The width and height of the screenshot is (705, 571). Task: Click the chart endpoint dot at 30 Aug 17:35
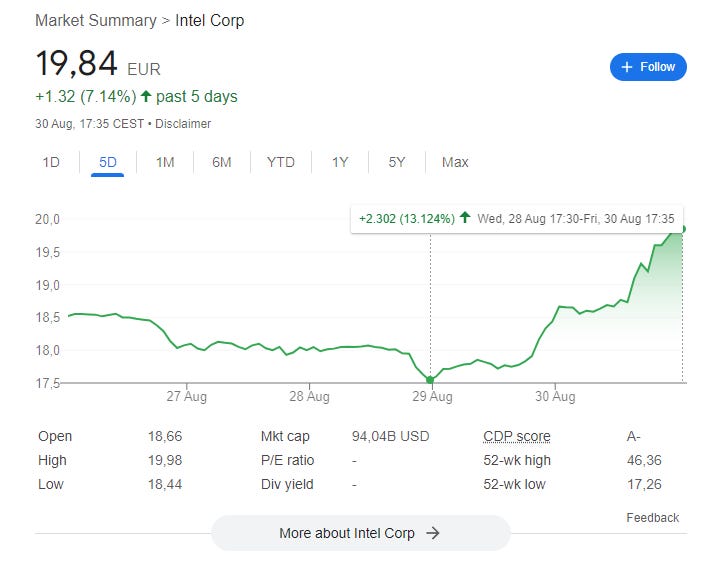click(683, 229)
